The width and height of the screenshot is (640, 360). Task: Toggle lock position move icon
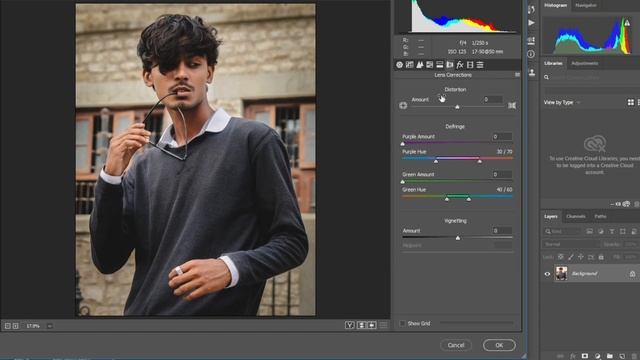[580, 257]
